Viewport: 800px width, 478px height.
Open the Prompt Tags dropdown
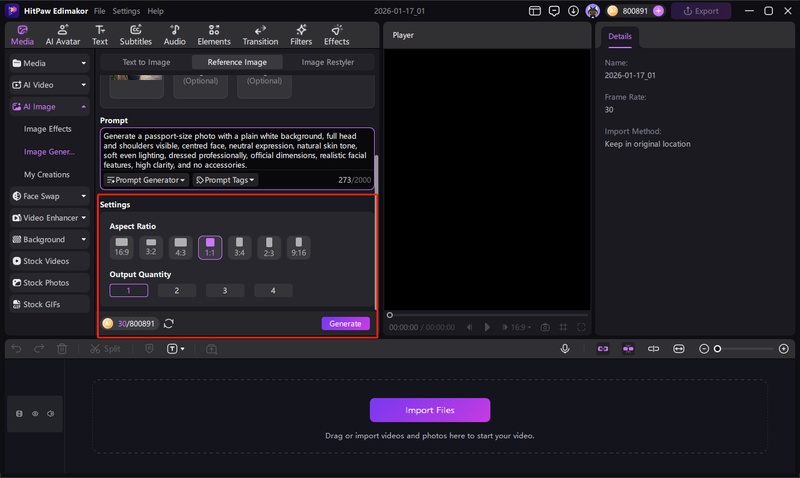(225, 180)
